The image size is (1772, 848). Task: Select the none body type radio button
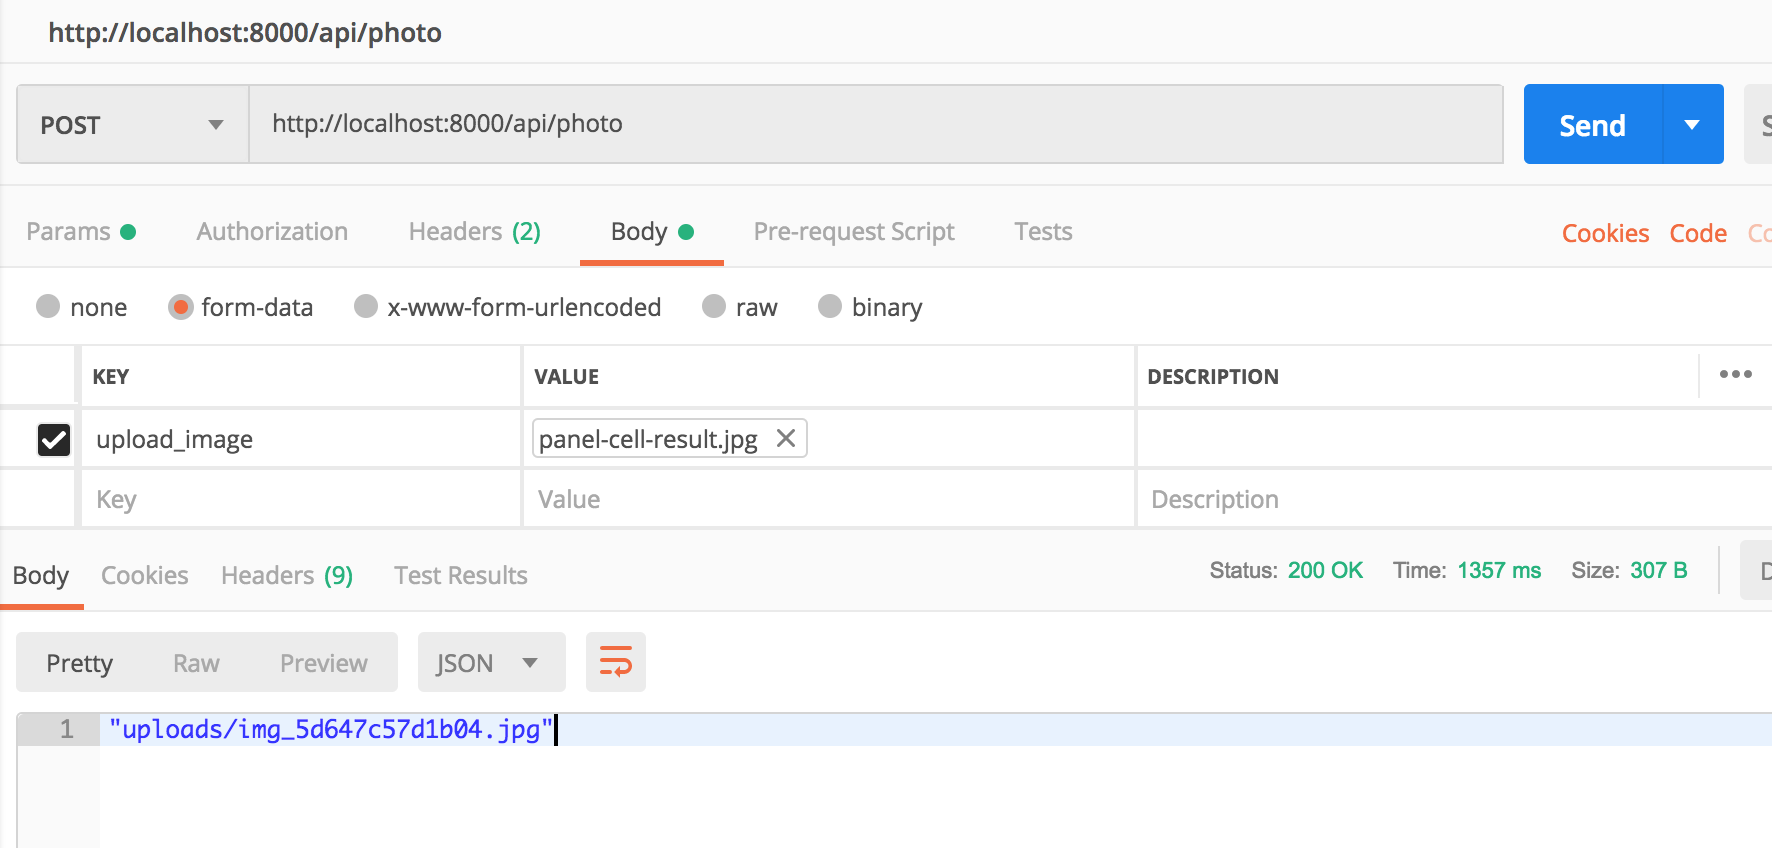48,306
